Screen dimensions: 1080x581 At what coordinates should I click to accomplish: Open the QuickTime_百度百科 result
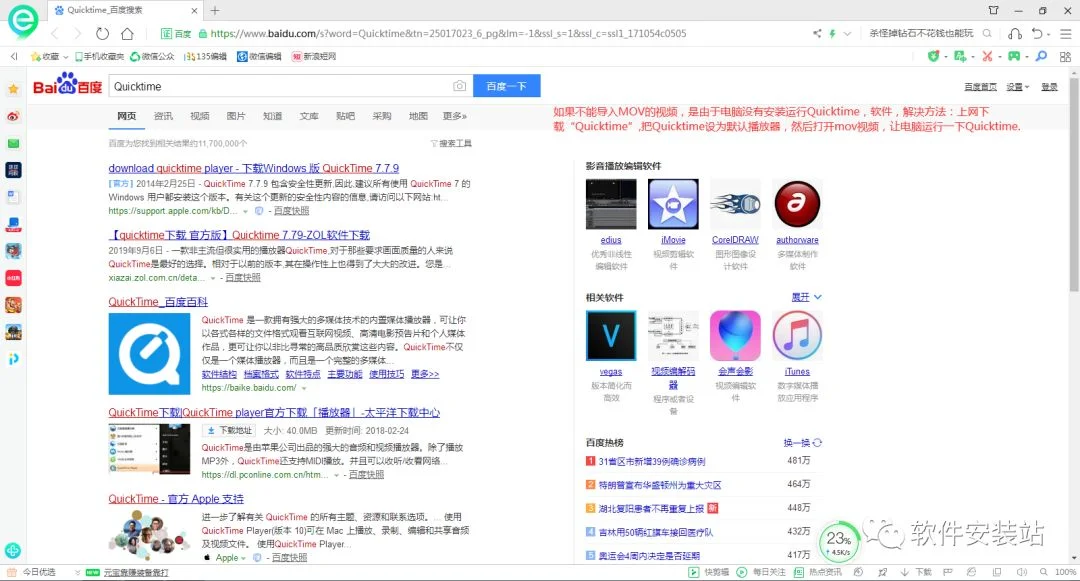(158, 302)
